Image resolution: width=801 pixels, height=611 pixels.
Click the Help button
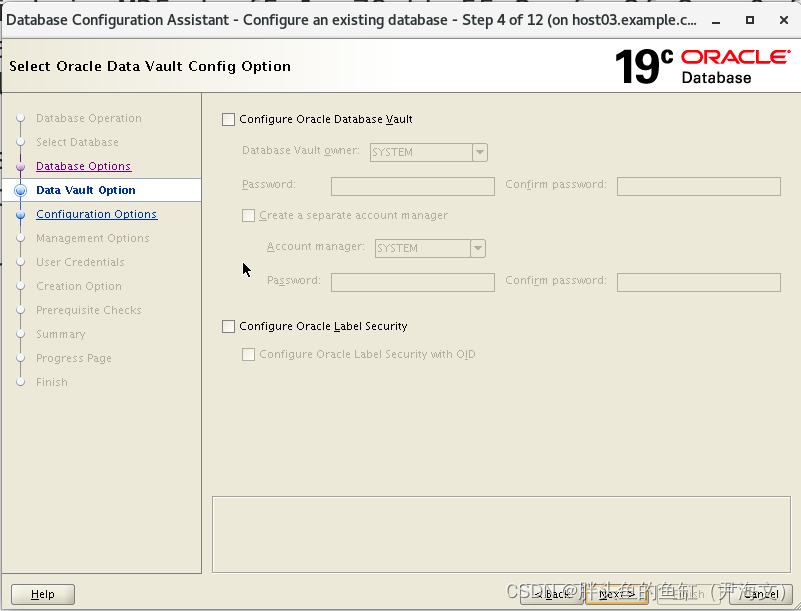coord(43,594)
